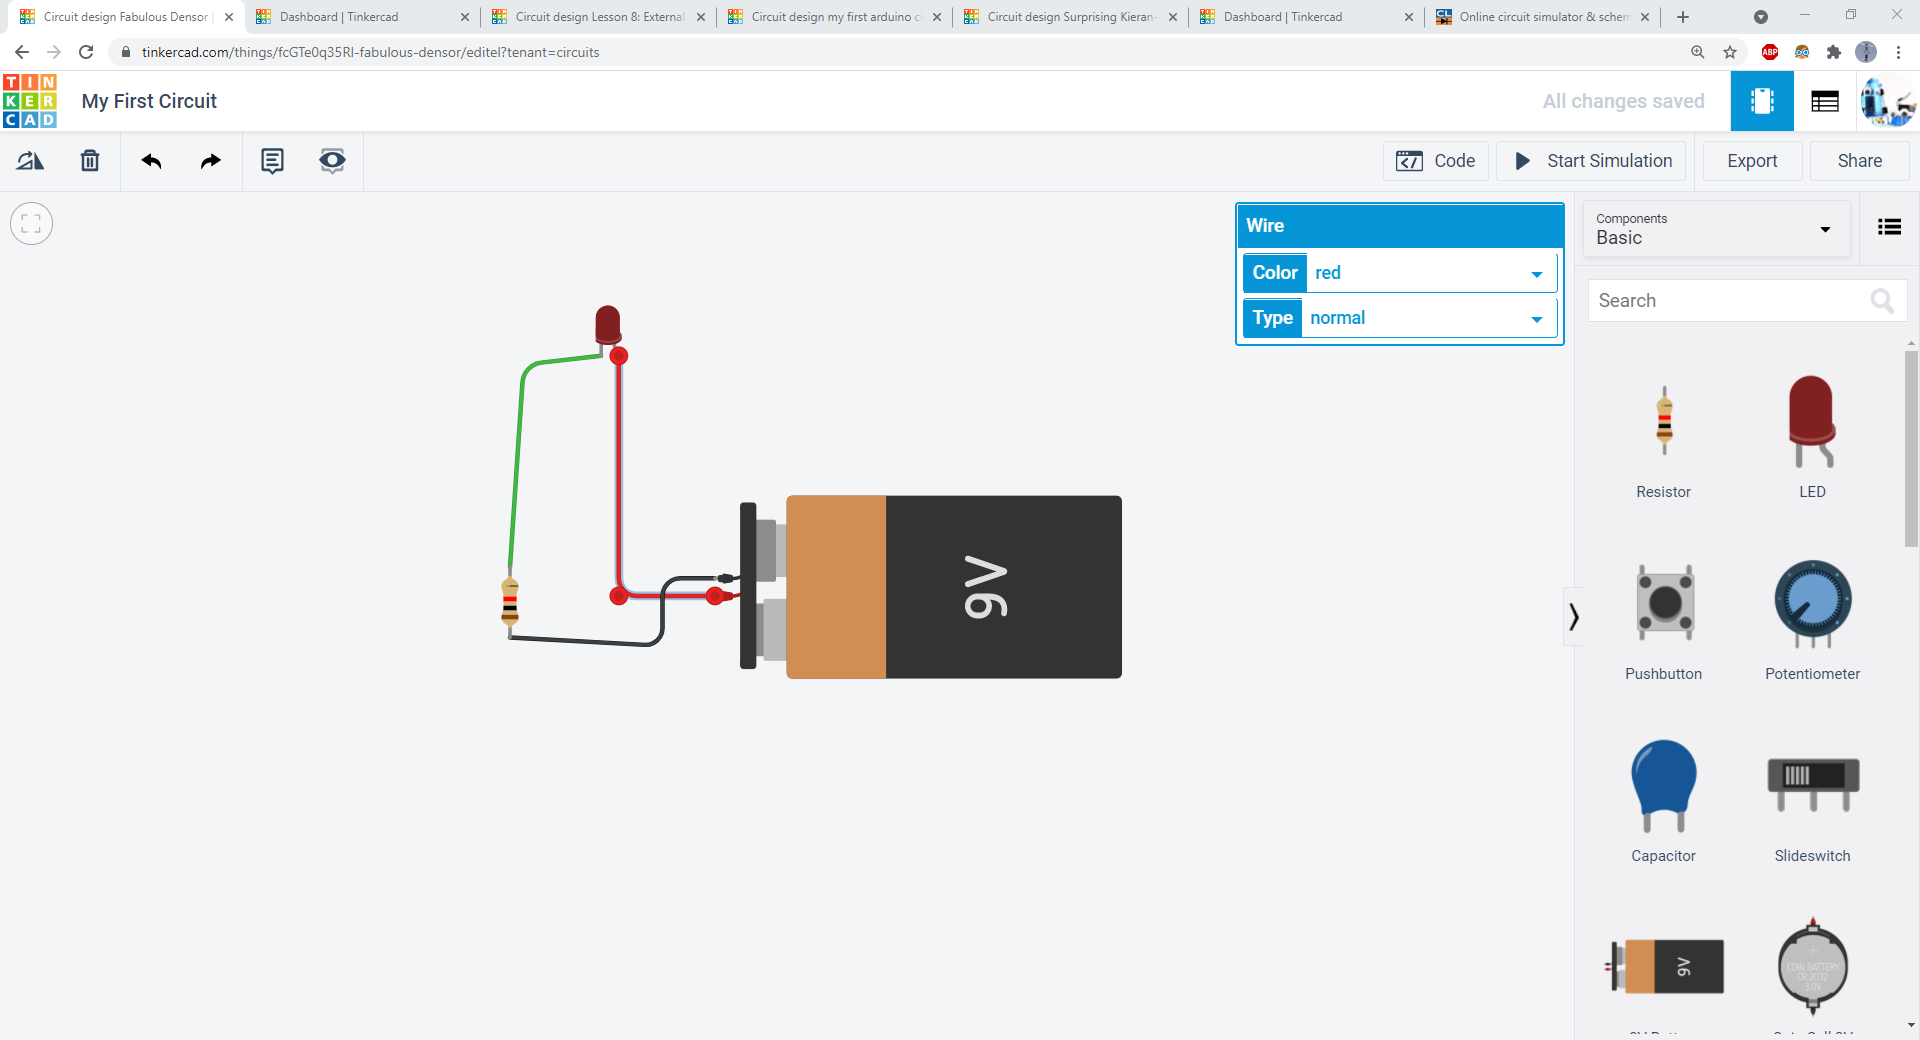Screen dimensions: 1920x1040
Task: Open the wire Color dropdown
Action: [x=1537, y=272]
